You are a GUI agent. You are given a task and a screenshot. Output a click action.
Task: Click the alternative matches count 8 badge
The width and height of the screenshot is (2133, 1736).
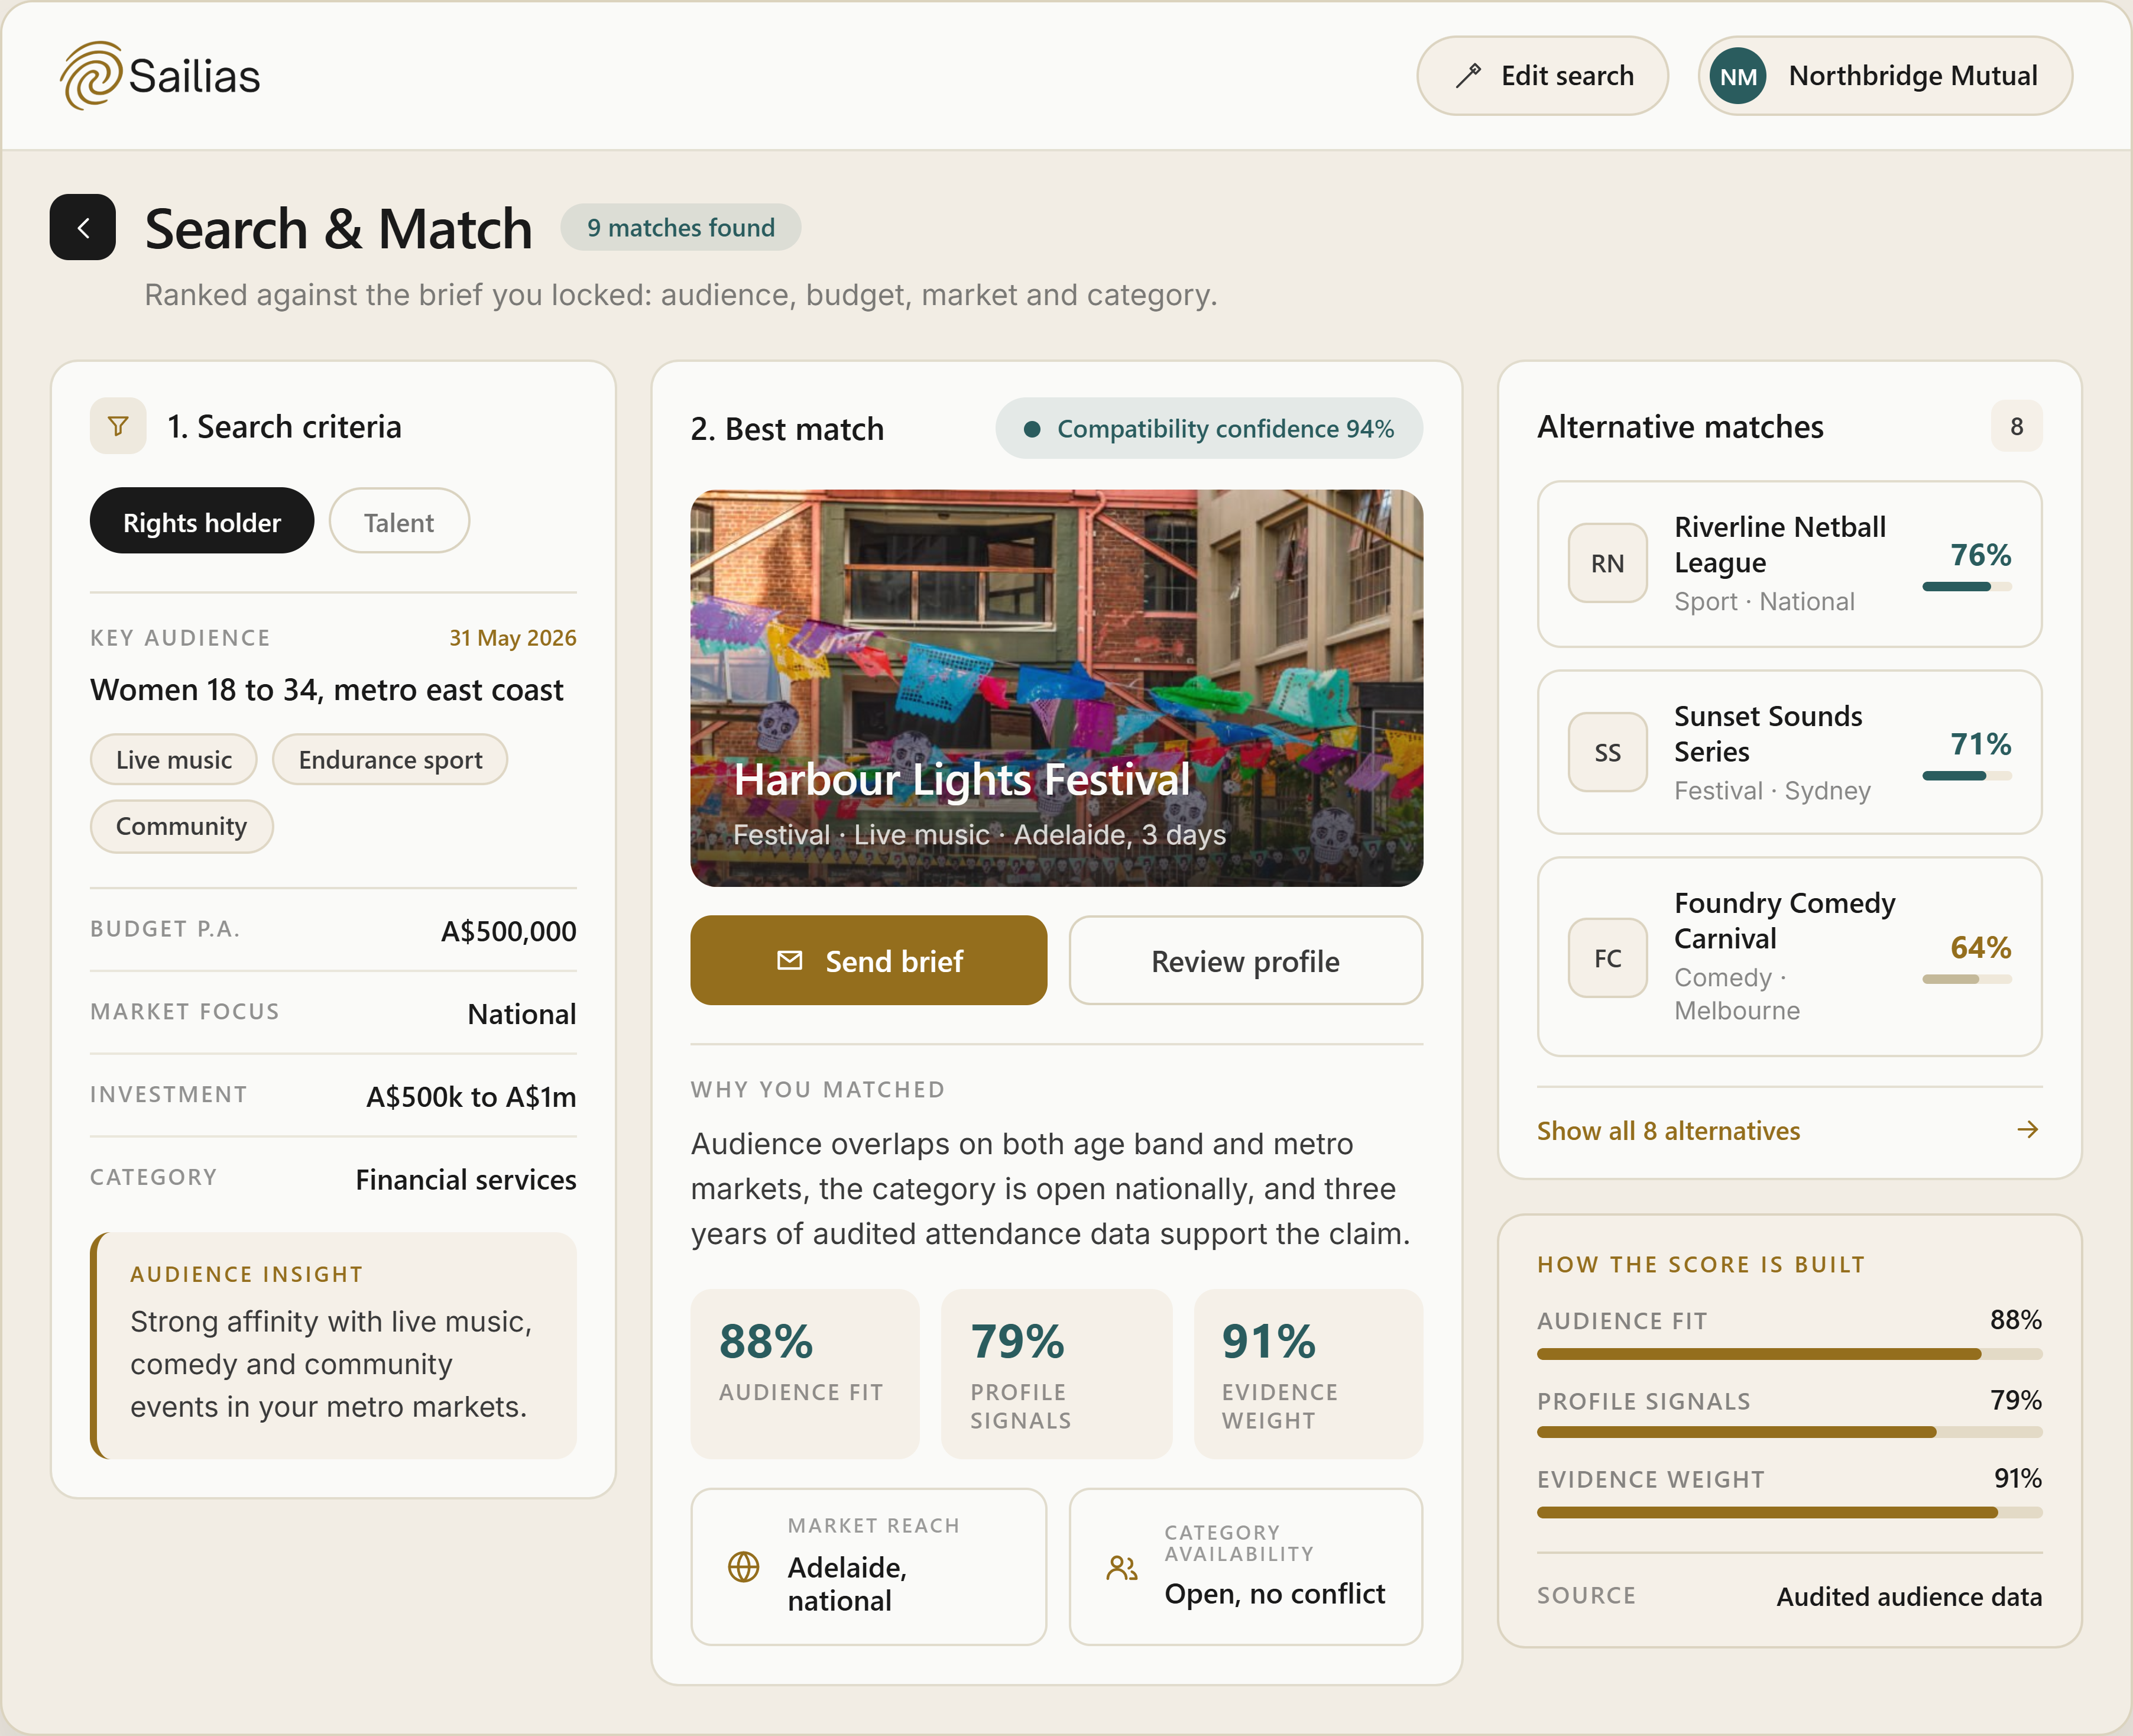pyautogui.click(x=2016, y=426)
